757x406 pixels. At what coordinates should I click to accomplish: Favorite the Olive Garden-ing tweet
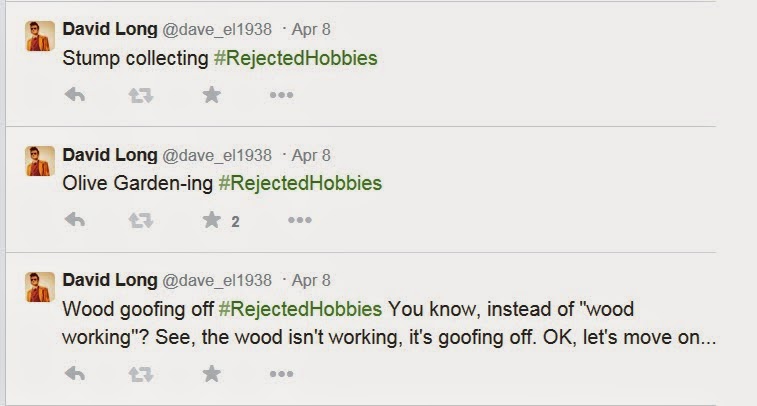[211, 221]
